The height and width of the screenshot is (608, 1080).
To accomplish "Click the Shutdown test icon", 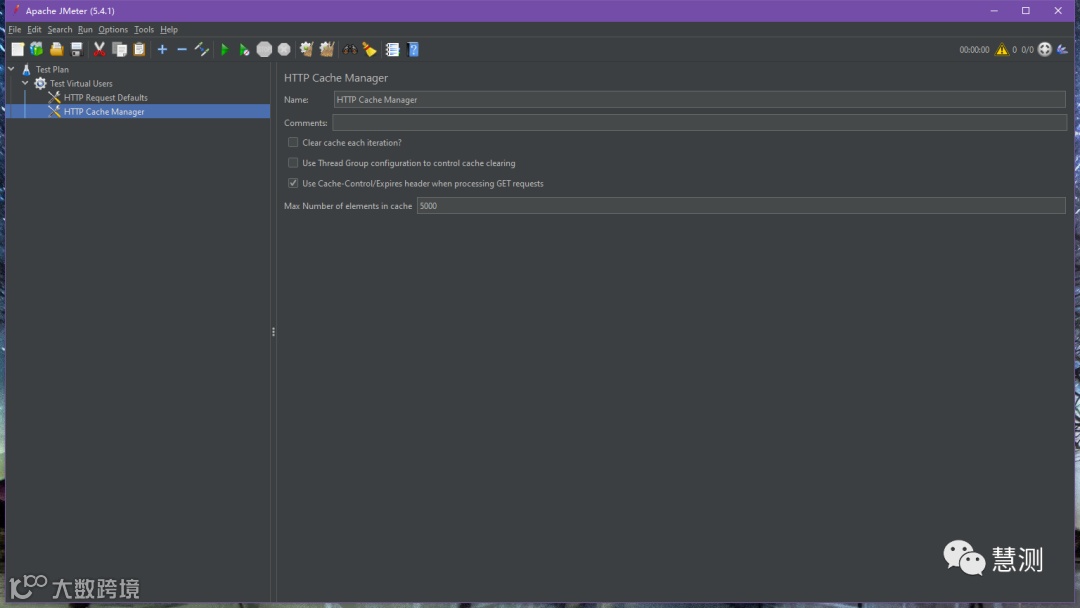I will pos(284,49).
